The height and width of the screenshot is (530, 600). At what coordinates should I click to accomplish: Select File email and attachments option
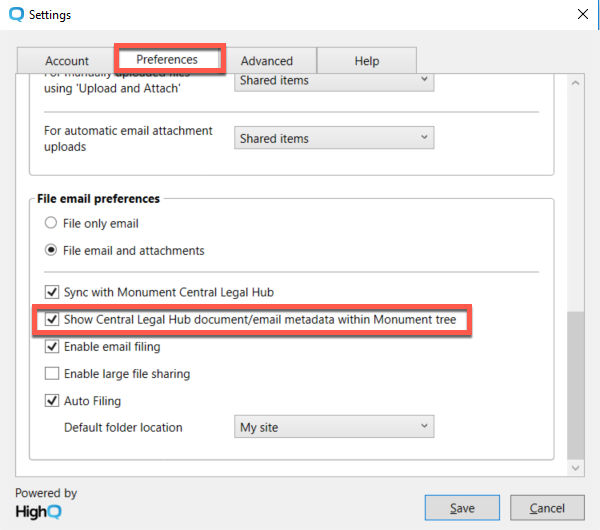(51, 250)
